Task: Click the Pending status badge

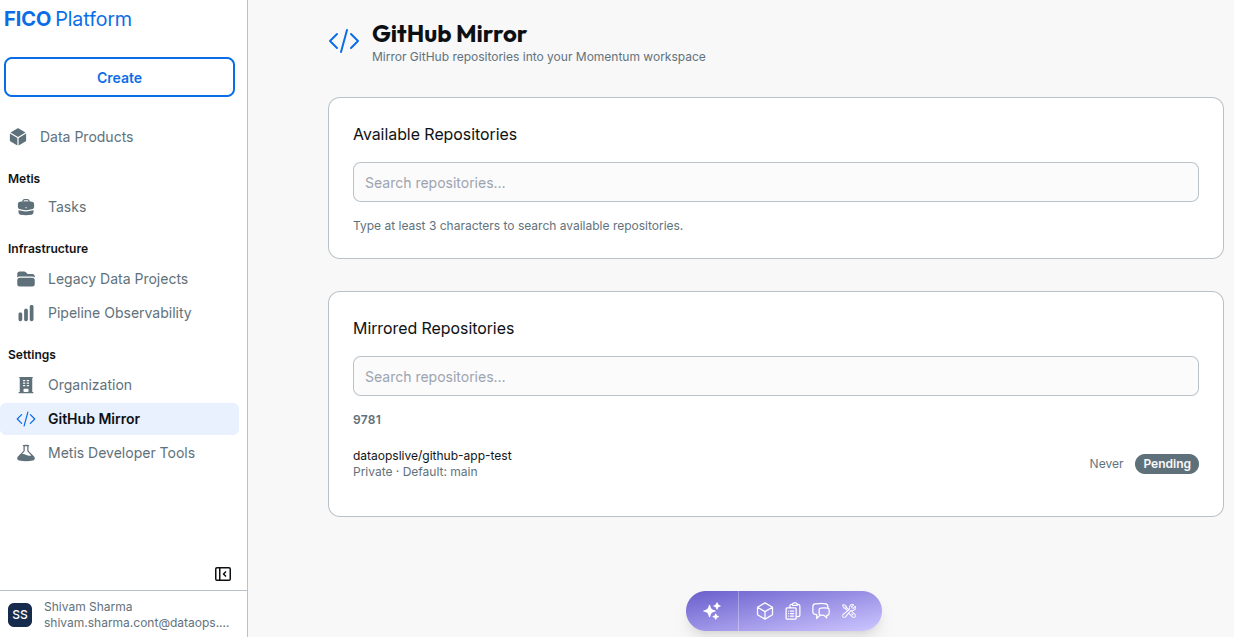Action: coord(1167,464)
